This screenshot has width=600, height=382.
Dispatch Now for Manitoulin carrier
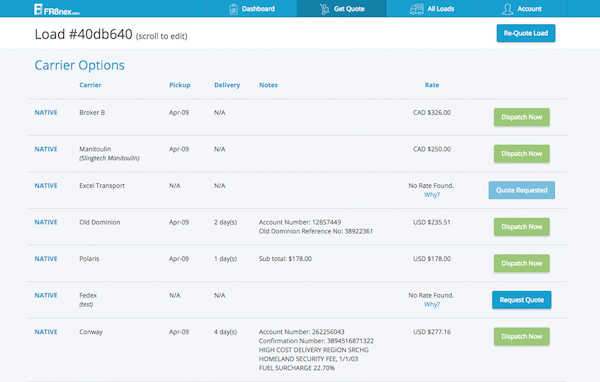[x=522, y=154]
